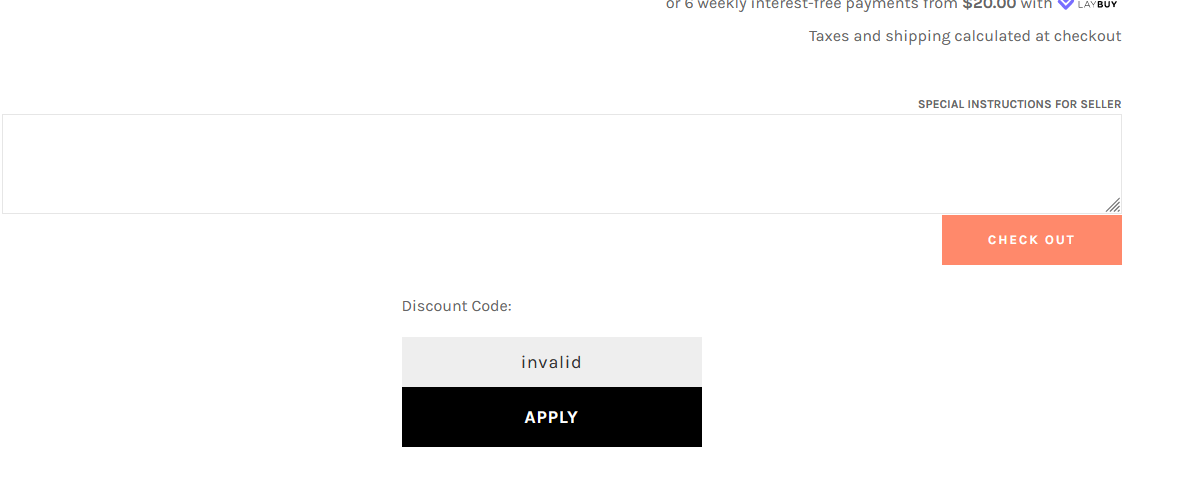Click the word 'SELLER' in the instructions heading
Screen dimensions: 1197x493
[x=1102, y=104]
